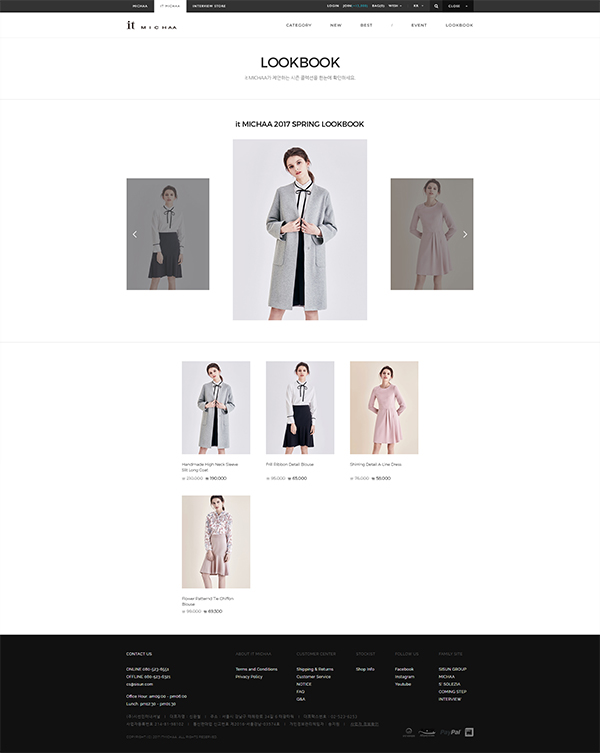Click the OFFLINE phone number text
The image size is (600, 753).
click(x=148, y=677)
